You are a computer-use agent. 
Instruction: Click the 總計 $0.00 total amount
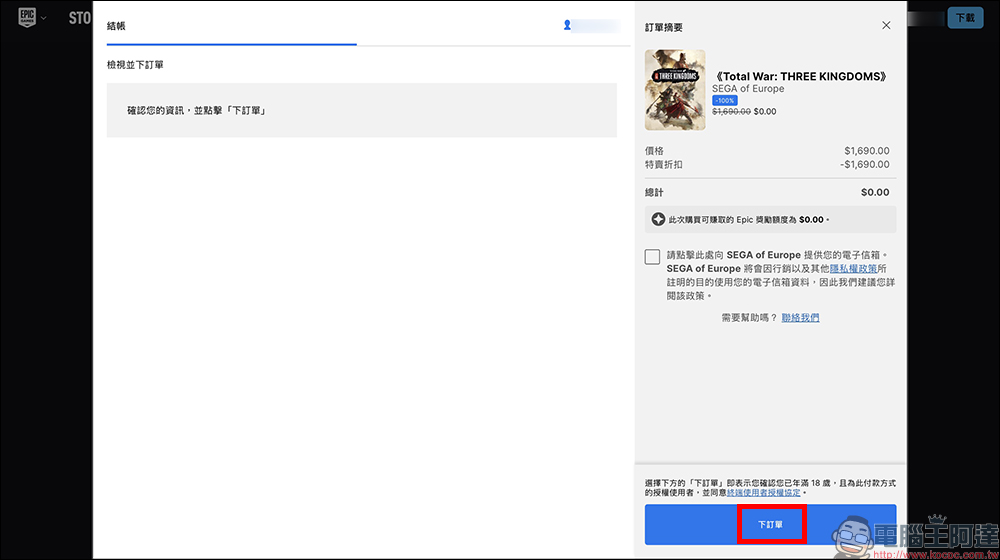pyautogui.click(x=874, y=192)
